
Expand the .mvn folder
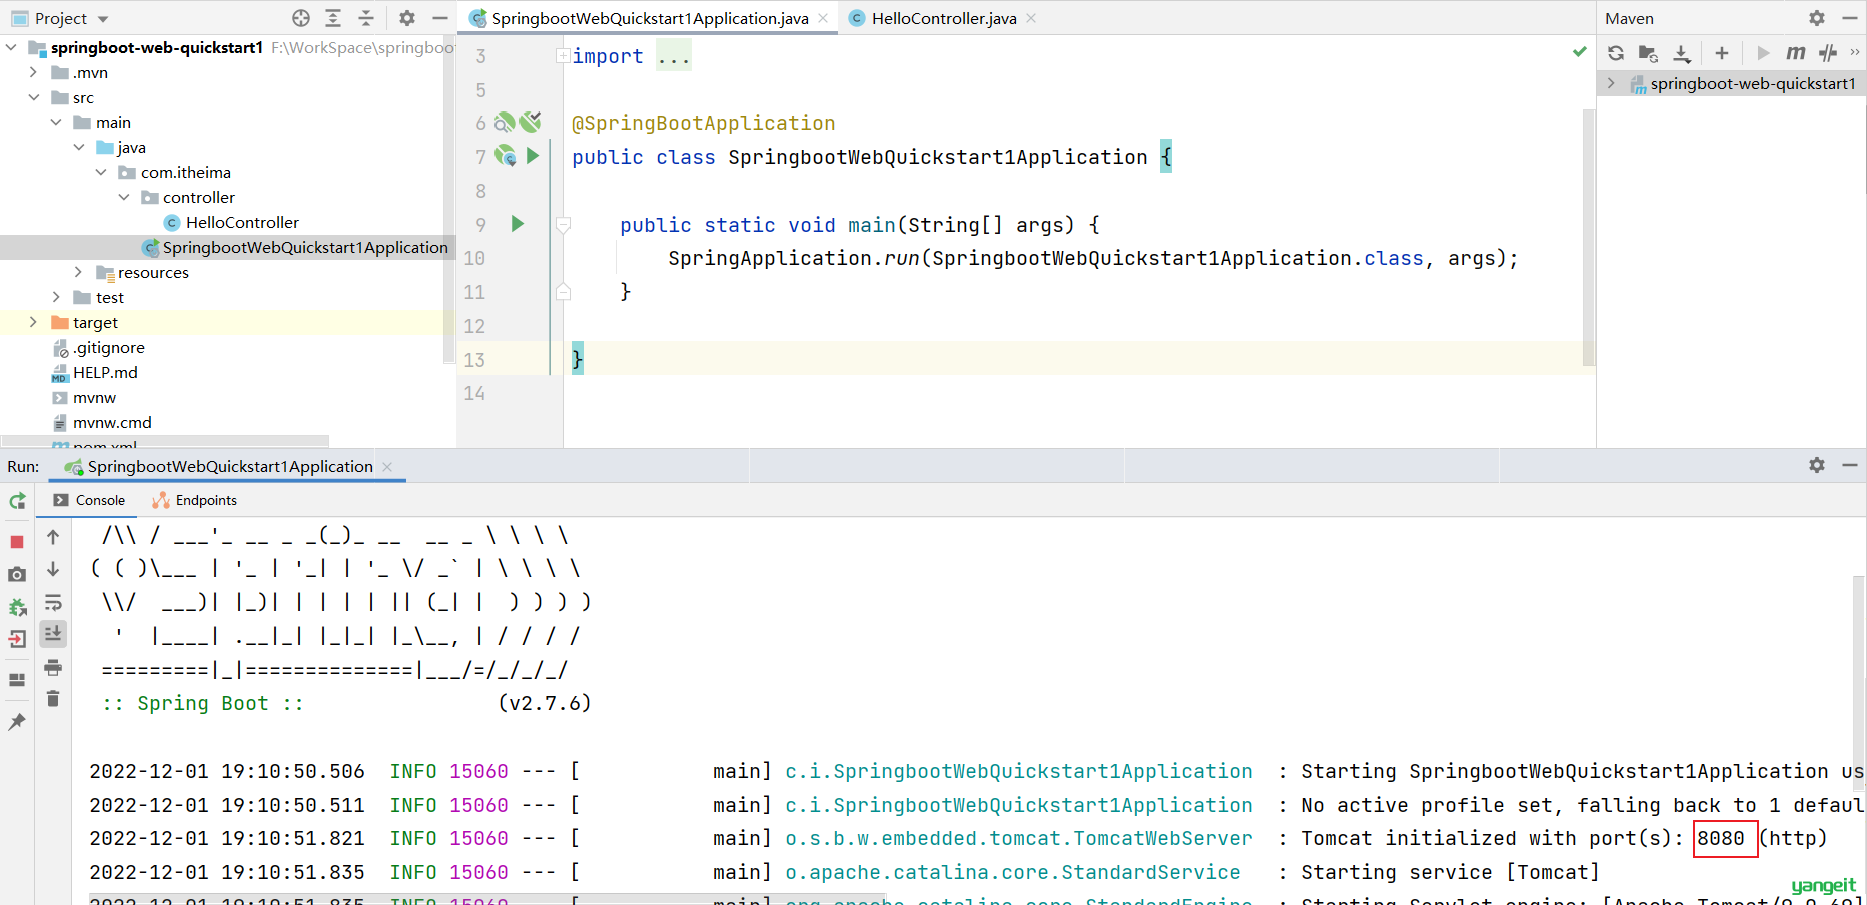click(x=34, y=72)
